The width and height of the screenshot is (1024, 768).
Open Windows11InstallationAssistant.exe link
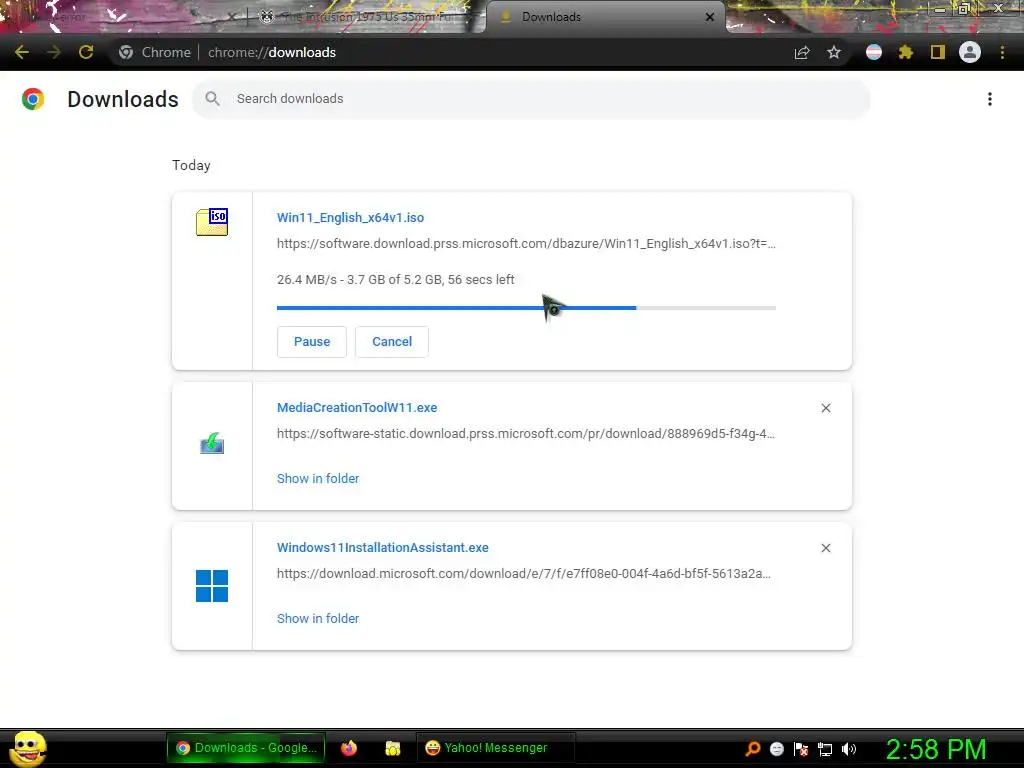tap(383, 548)
